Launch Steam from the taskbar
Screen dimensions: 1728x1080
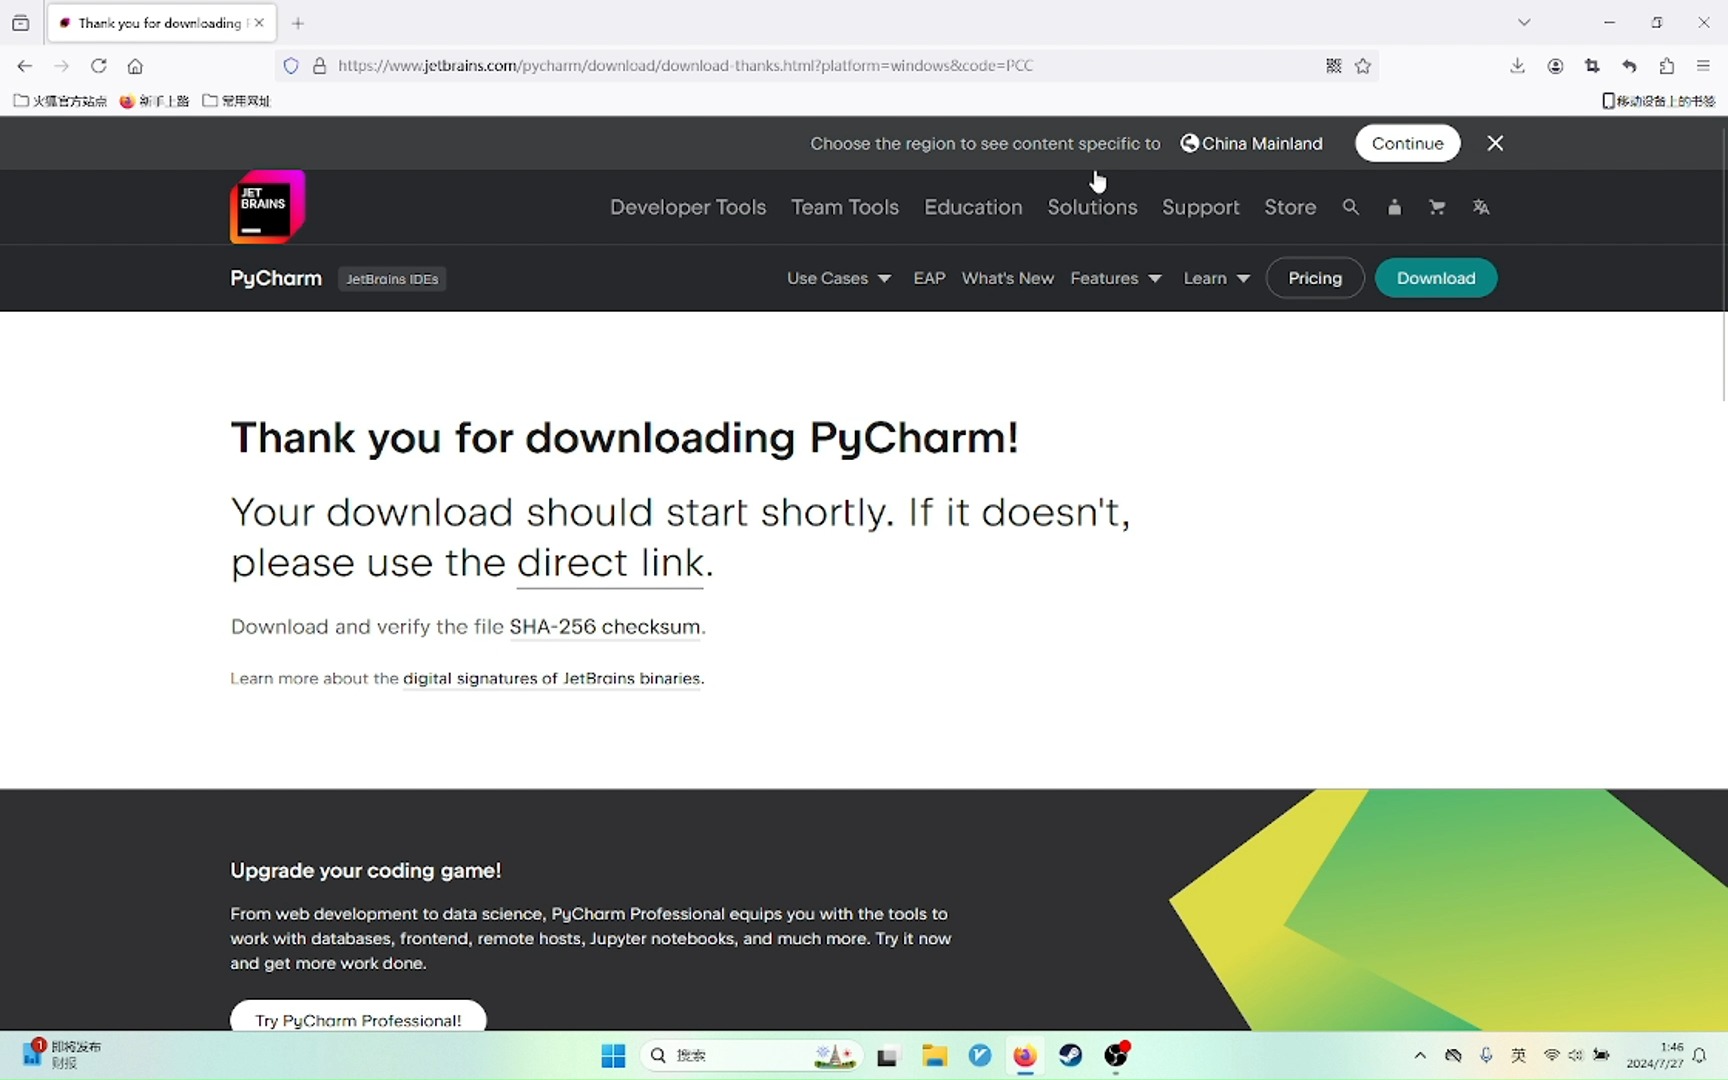pyautogui.click(x=1070, y=1055)
